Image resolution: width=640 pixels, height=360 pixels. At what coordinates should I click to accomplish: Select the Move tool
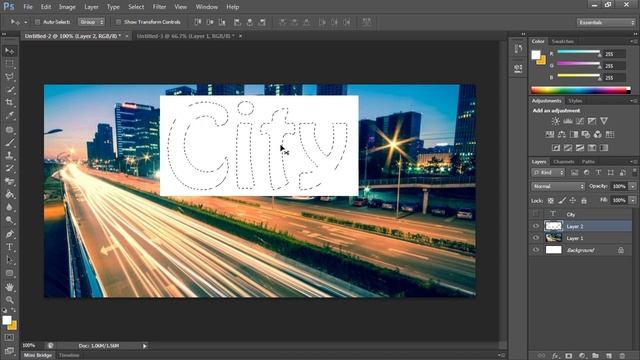9,51
